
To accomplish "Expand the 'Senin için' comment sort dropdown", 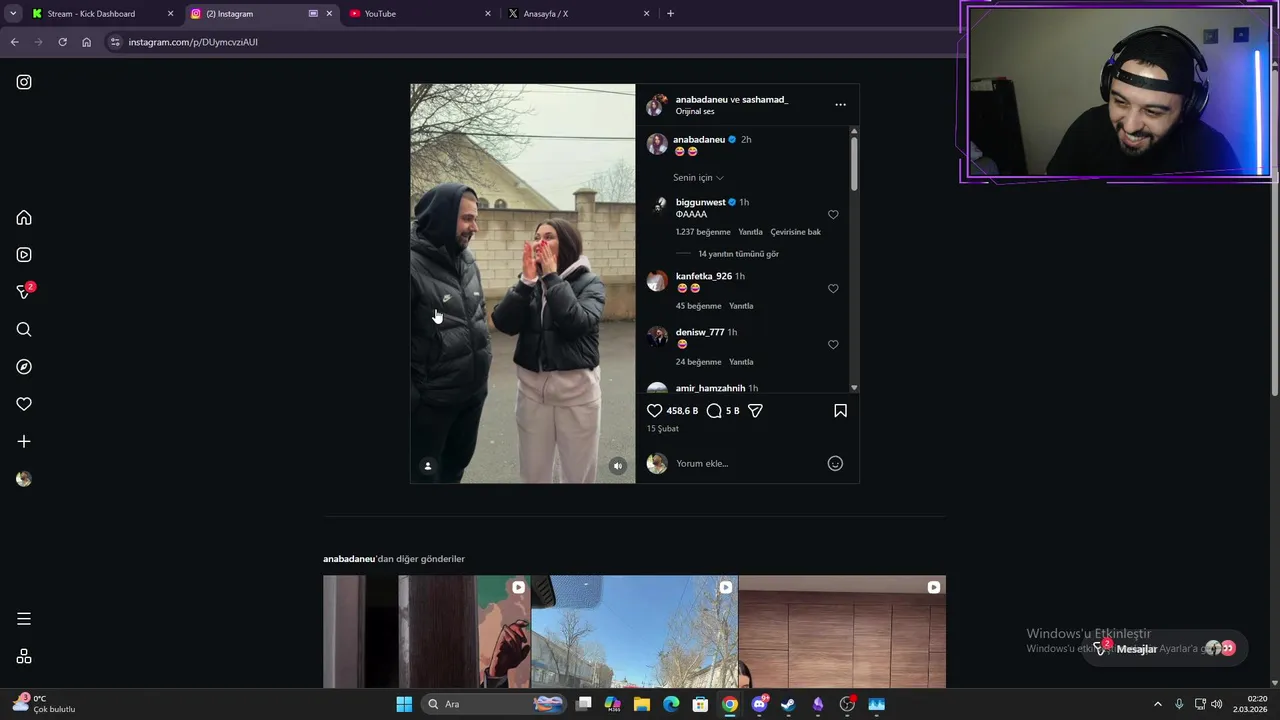I will coord(698,178).
